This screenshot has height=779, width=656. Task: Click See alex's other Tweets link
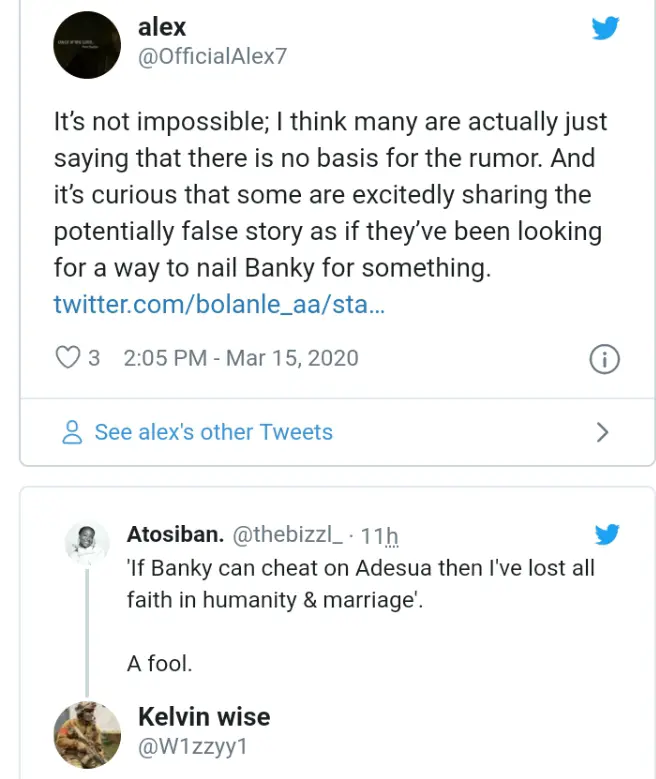[213, 432]
